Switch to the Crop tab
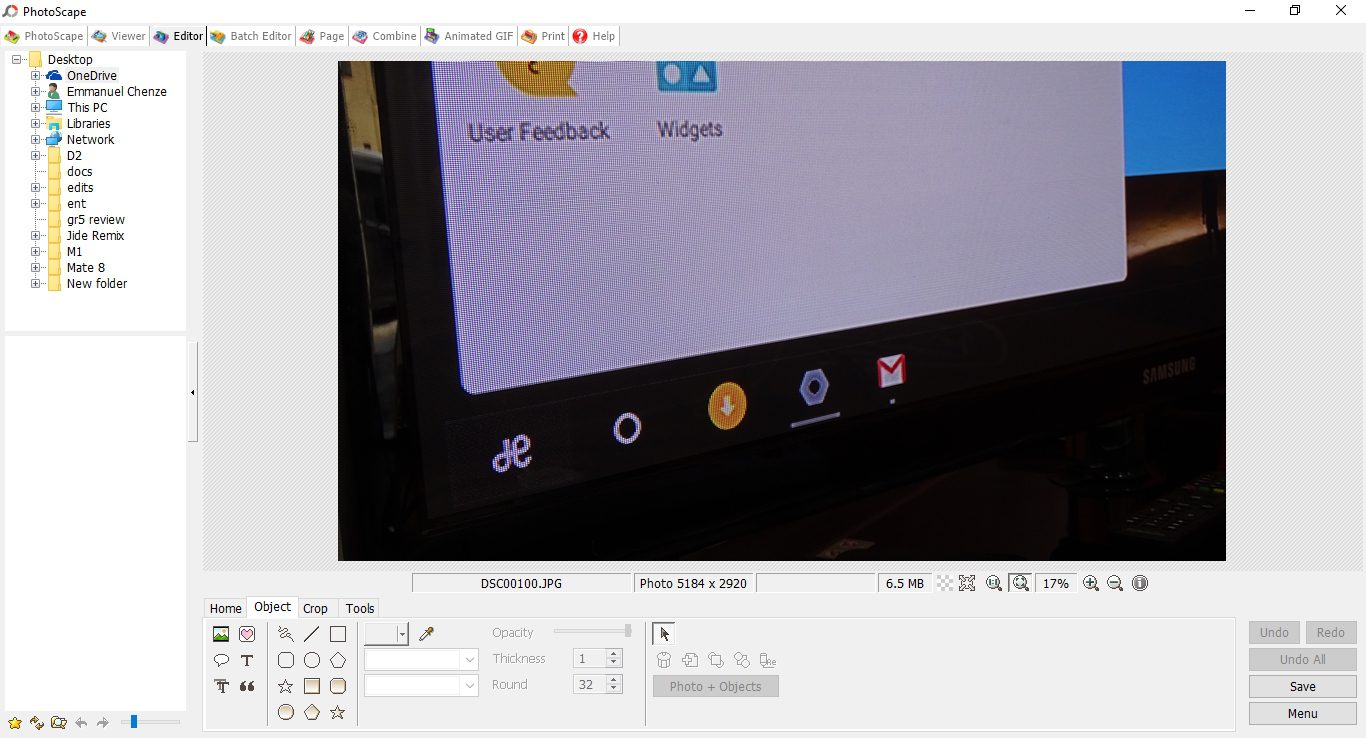Viewport: 1366px width, 738px height. (315, 608)
